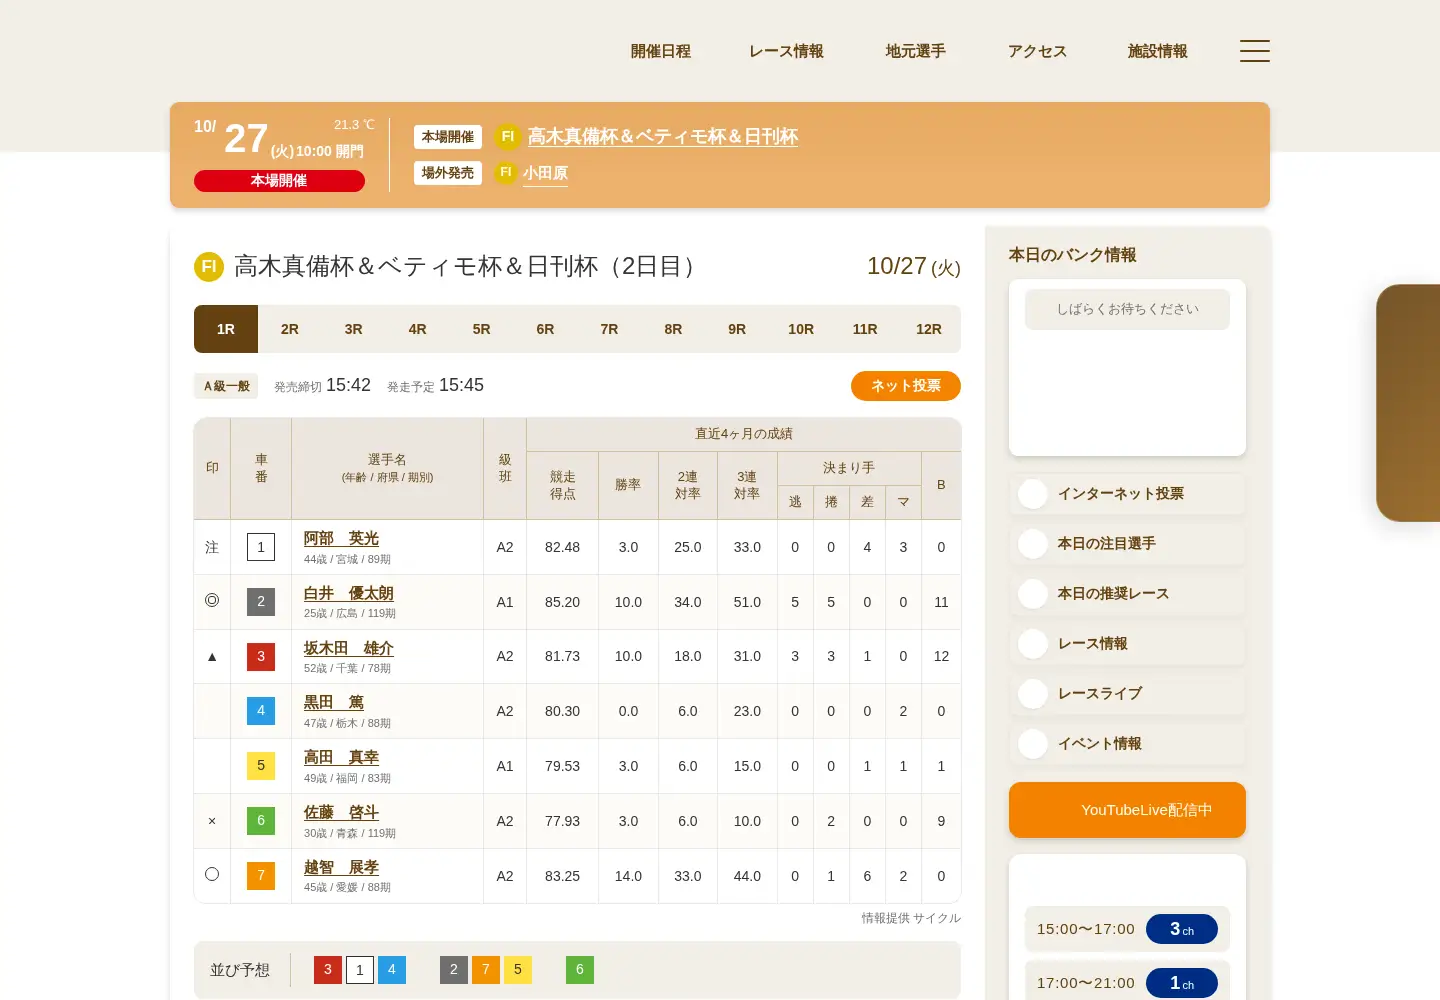The image size is (1440, 1000).
Task: Click blue car number 4 in 黒田 篤 row
Action: [x=261, y=711]
